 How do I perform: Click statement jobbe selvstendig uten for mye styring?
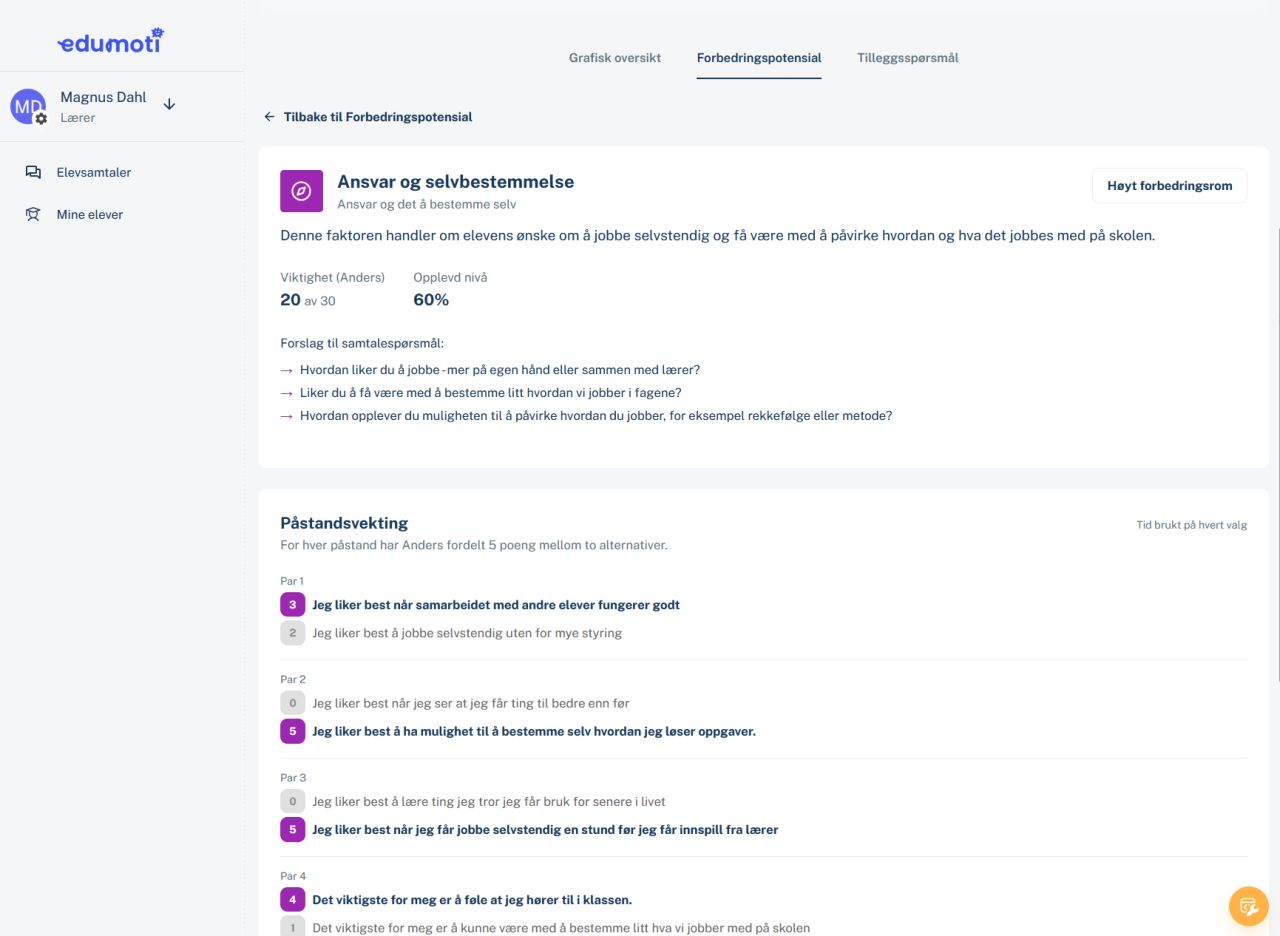[x=467, y=633]
